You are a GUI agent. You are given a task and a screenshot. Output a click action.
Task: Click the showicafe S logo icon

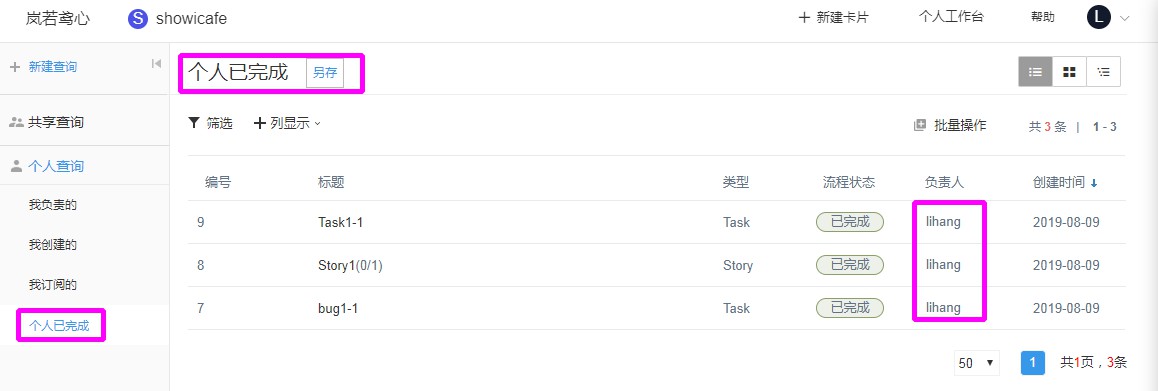click(138, 18)
